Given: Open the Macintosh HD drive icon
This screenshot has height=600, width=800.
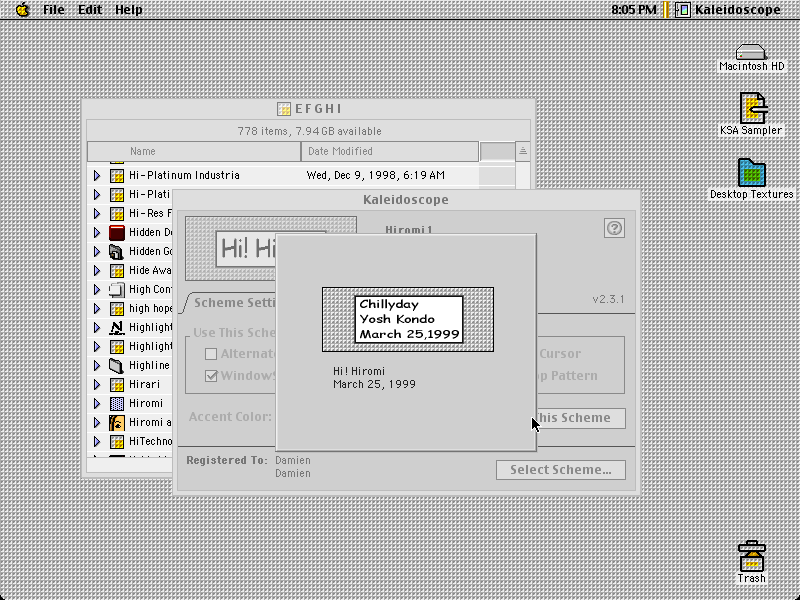Looking at the screenshot, I should [x=751, y=52].
